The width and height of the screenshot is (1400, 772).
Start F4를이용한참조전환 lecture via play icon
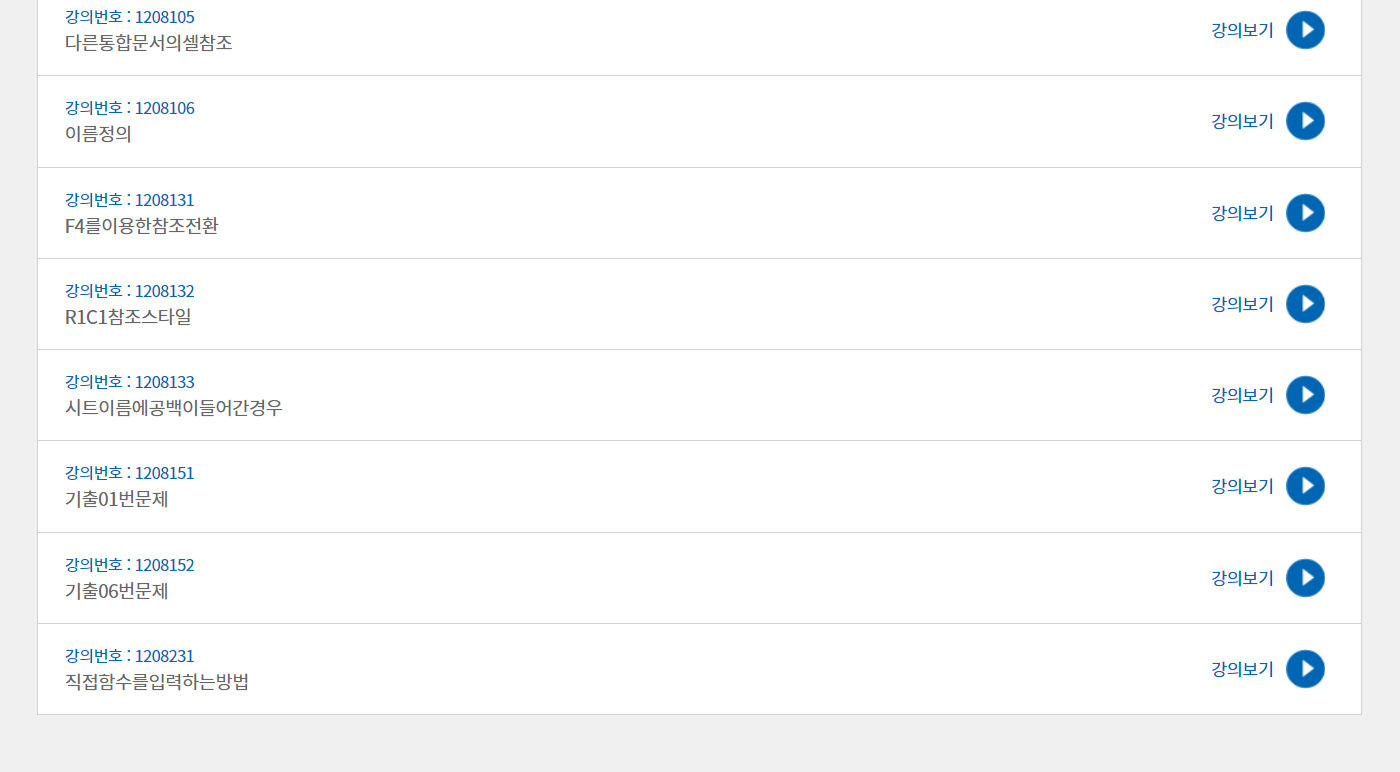click(x=1305, y=213)
